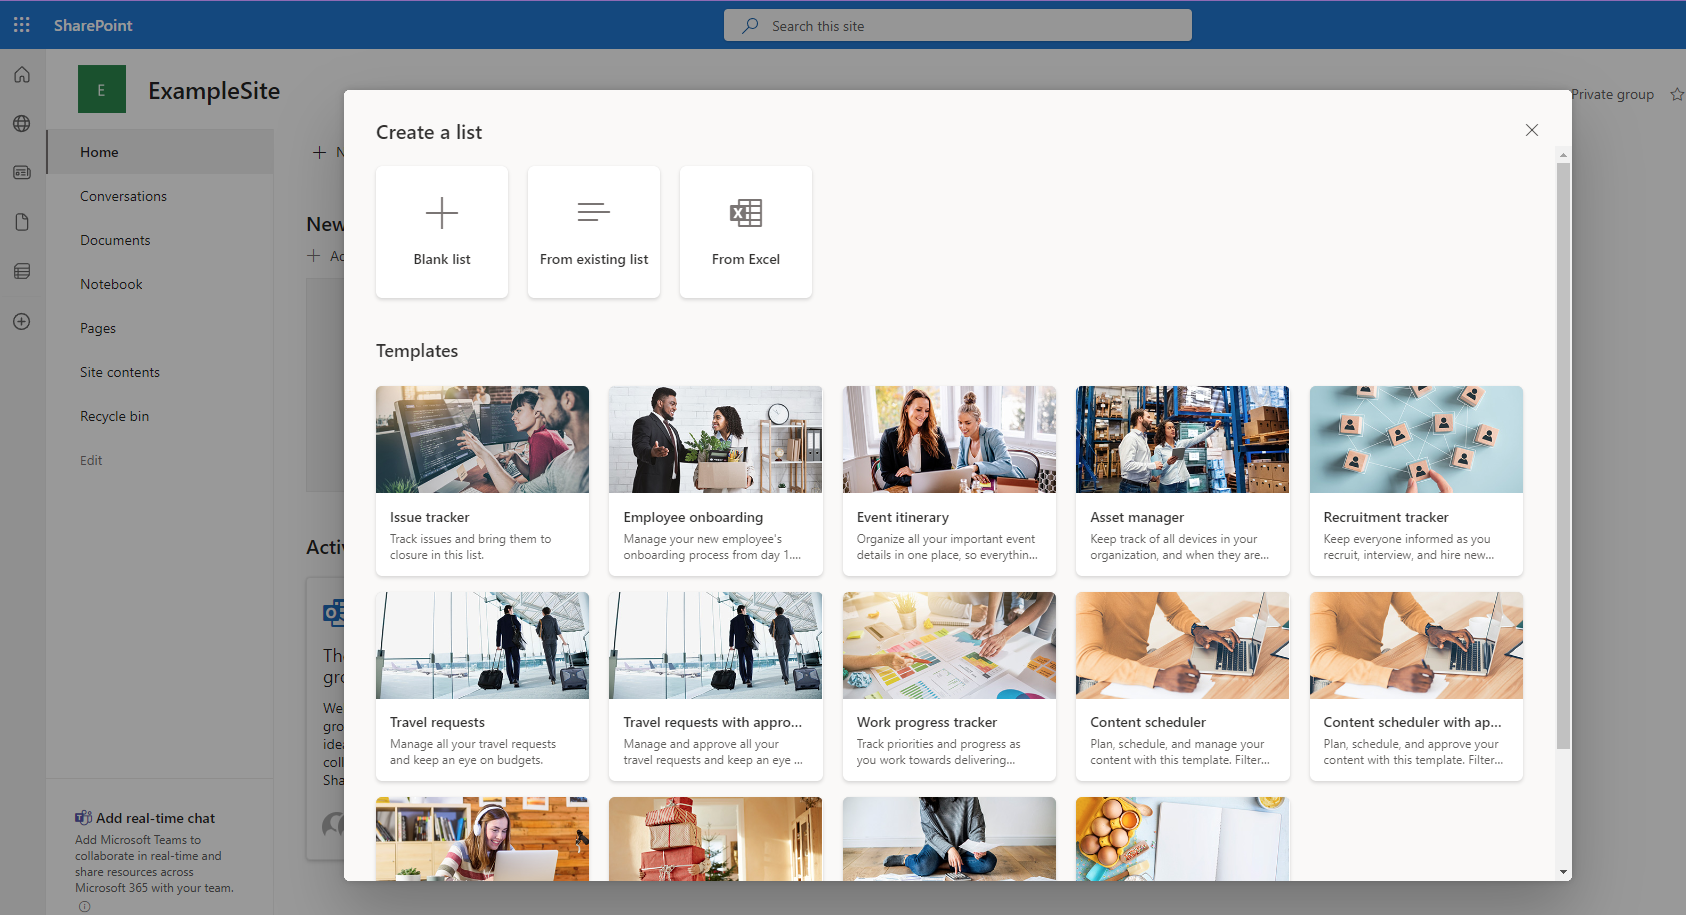Open the Conversations navigation item
This screenshot has height=915, width=1686.
pyautogui.click(x=123, y=195)
